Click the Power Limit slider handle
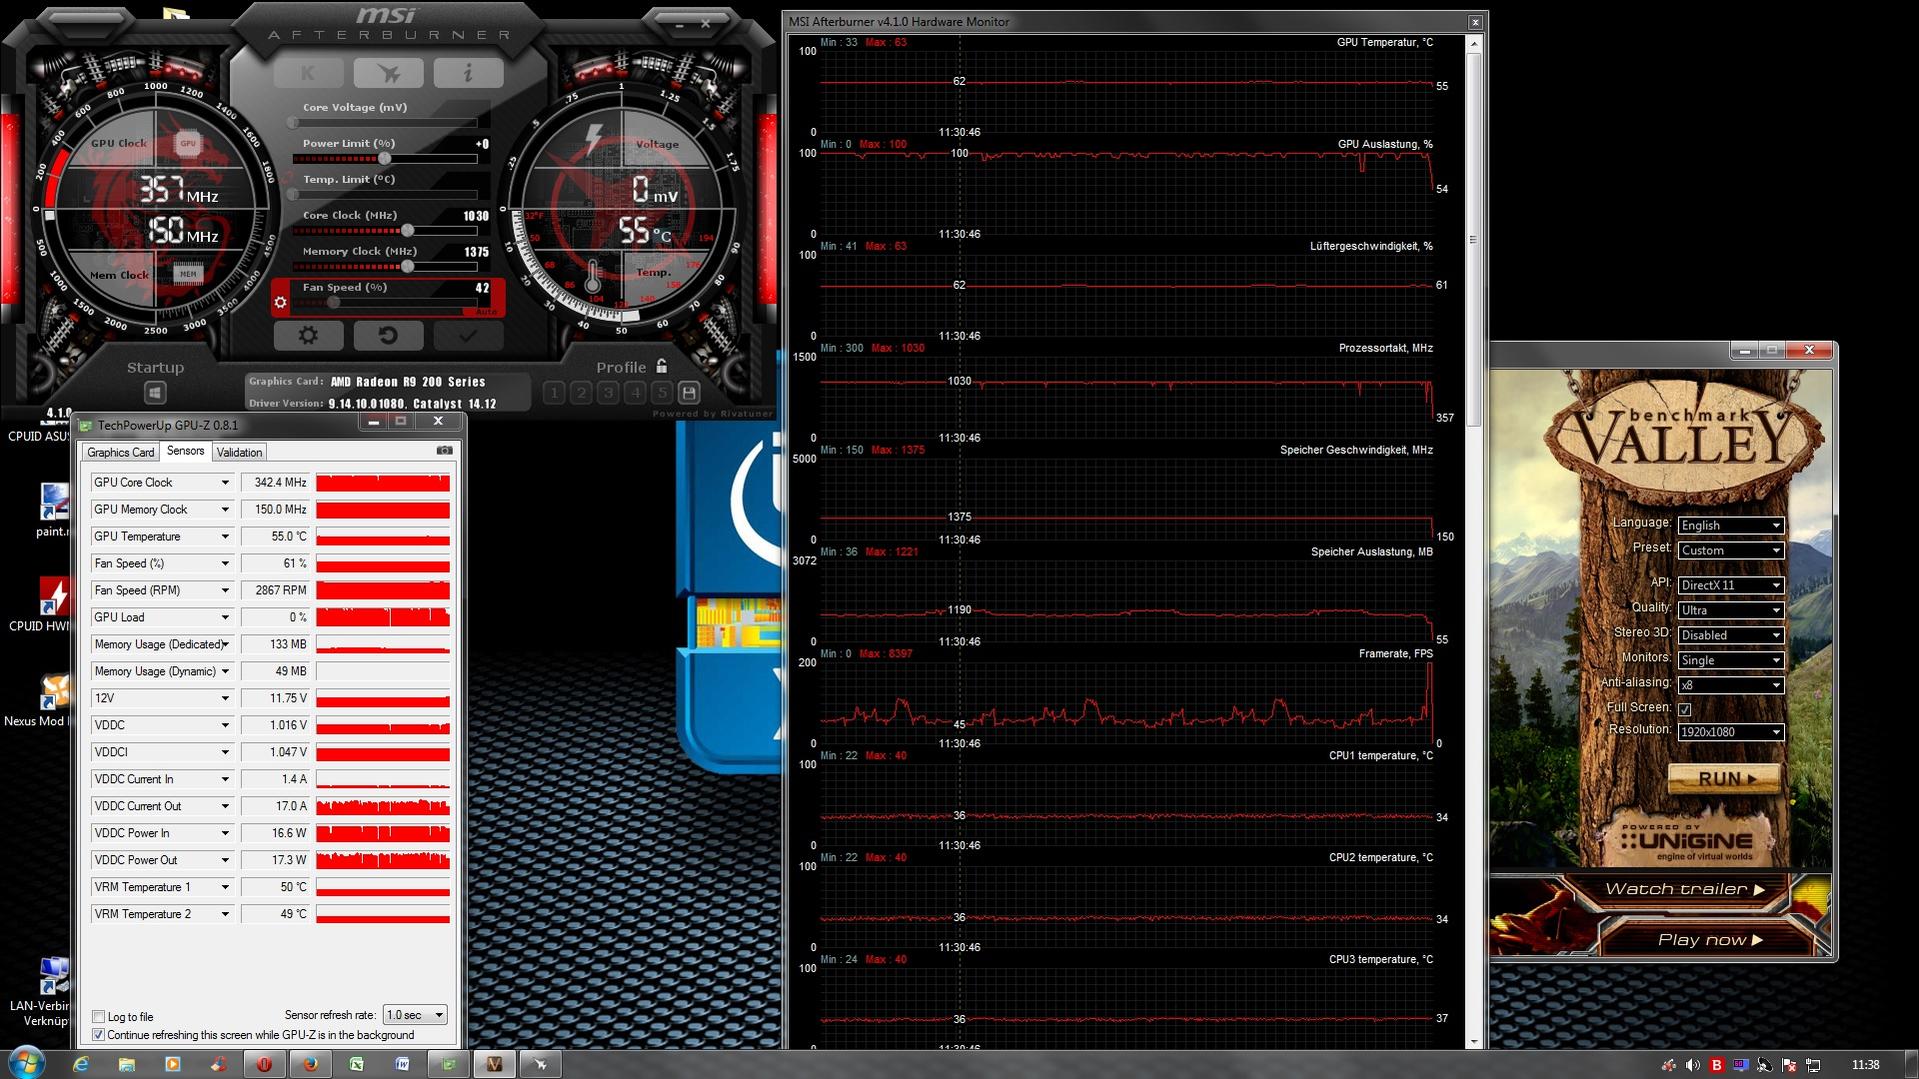The height and width of the screenshot is (1079, 1919). (x=384, y=158)
